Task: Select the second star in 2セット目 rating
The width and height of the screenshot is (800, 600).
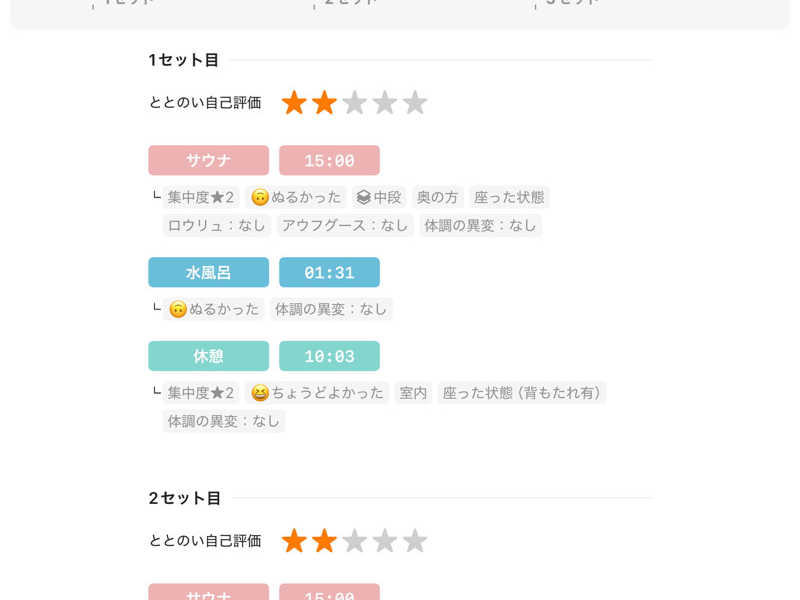Action: point(324,541)
